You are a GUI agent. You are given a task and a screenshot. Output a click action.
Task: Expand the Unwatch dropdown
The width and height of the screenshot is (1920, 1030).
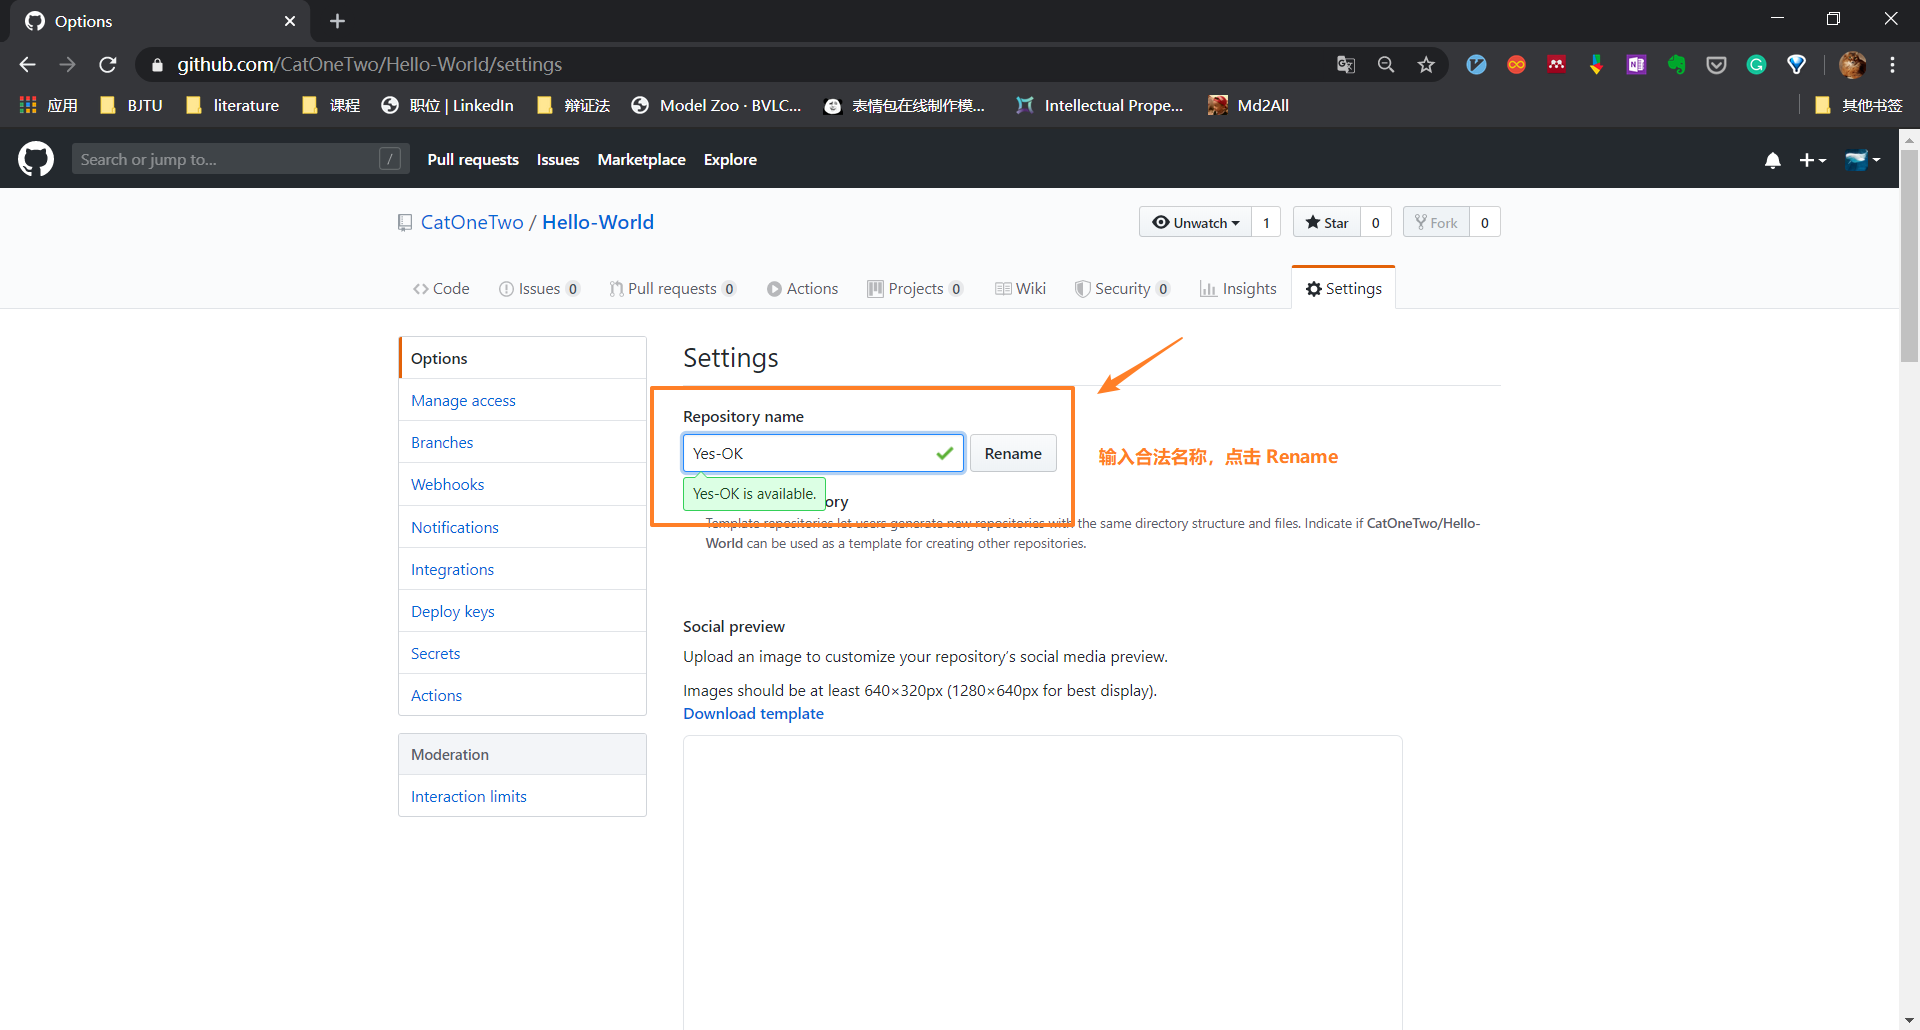[x=1196, y=222]
